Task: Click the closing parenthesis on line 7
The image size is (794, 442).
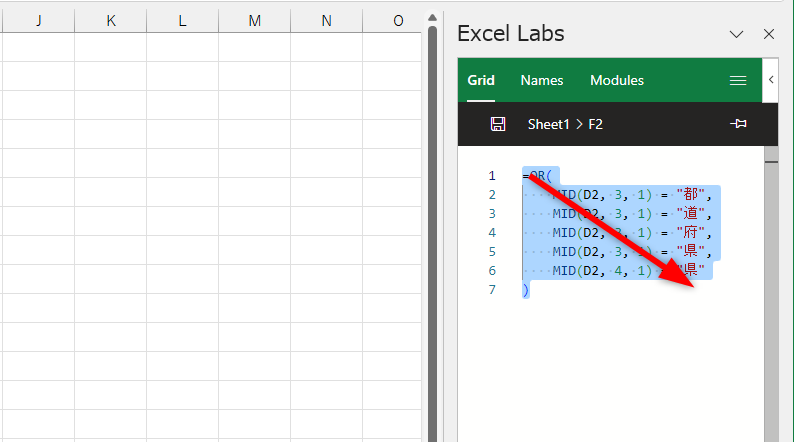Action: [526, 290]
